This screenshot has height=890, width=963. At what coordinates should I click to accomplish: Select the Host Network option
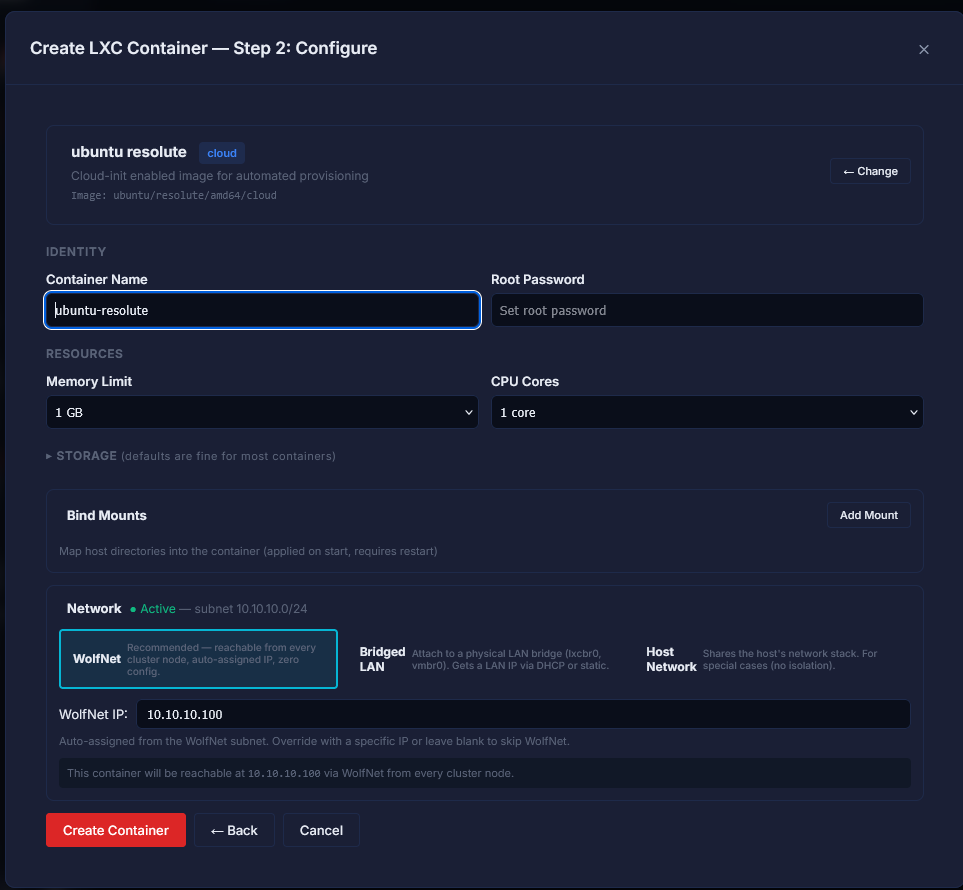pos(771,659)
